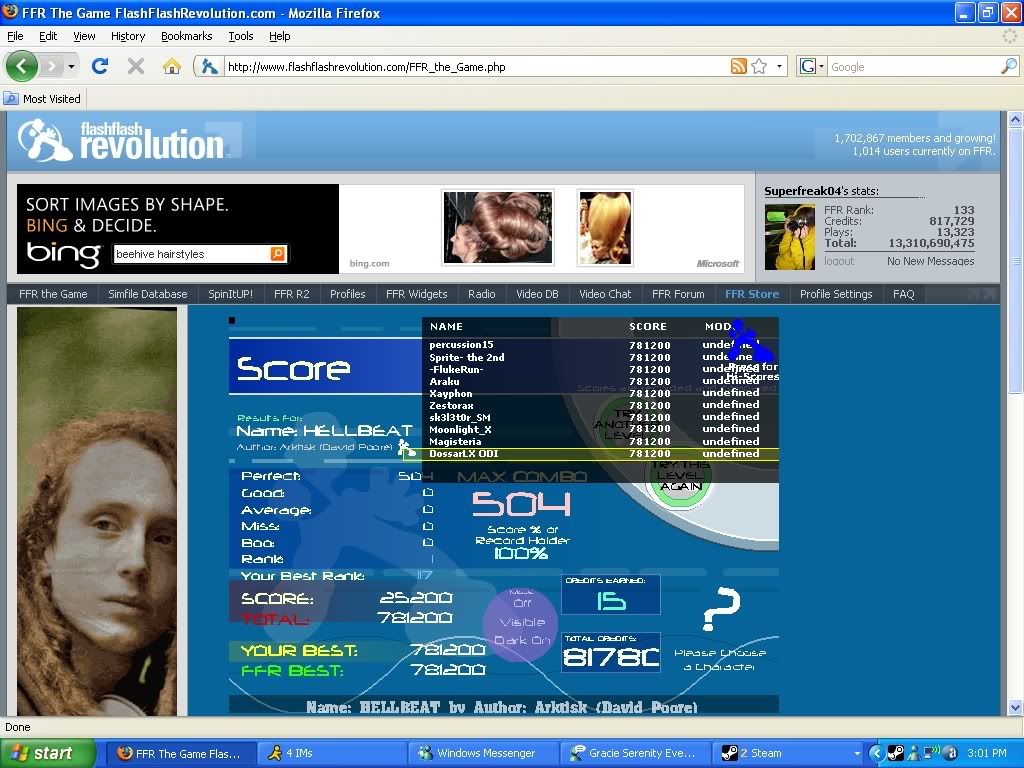The image size is (1024, 768).
Task: Click the question mark character chooser
Action: tap(720, 608)
